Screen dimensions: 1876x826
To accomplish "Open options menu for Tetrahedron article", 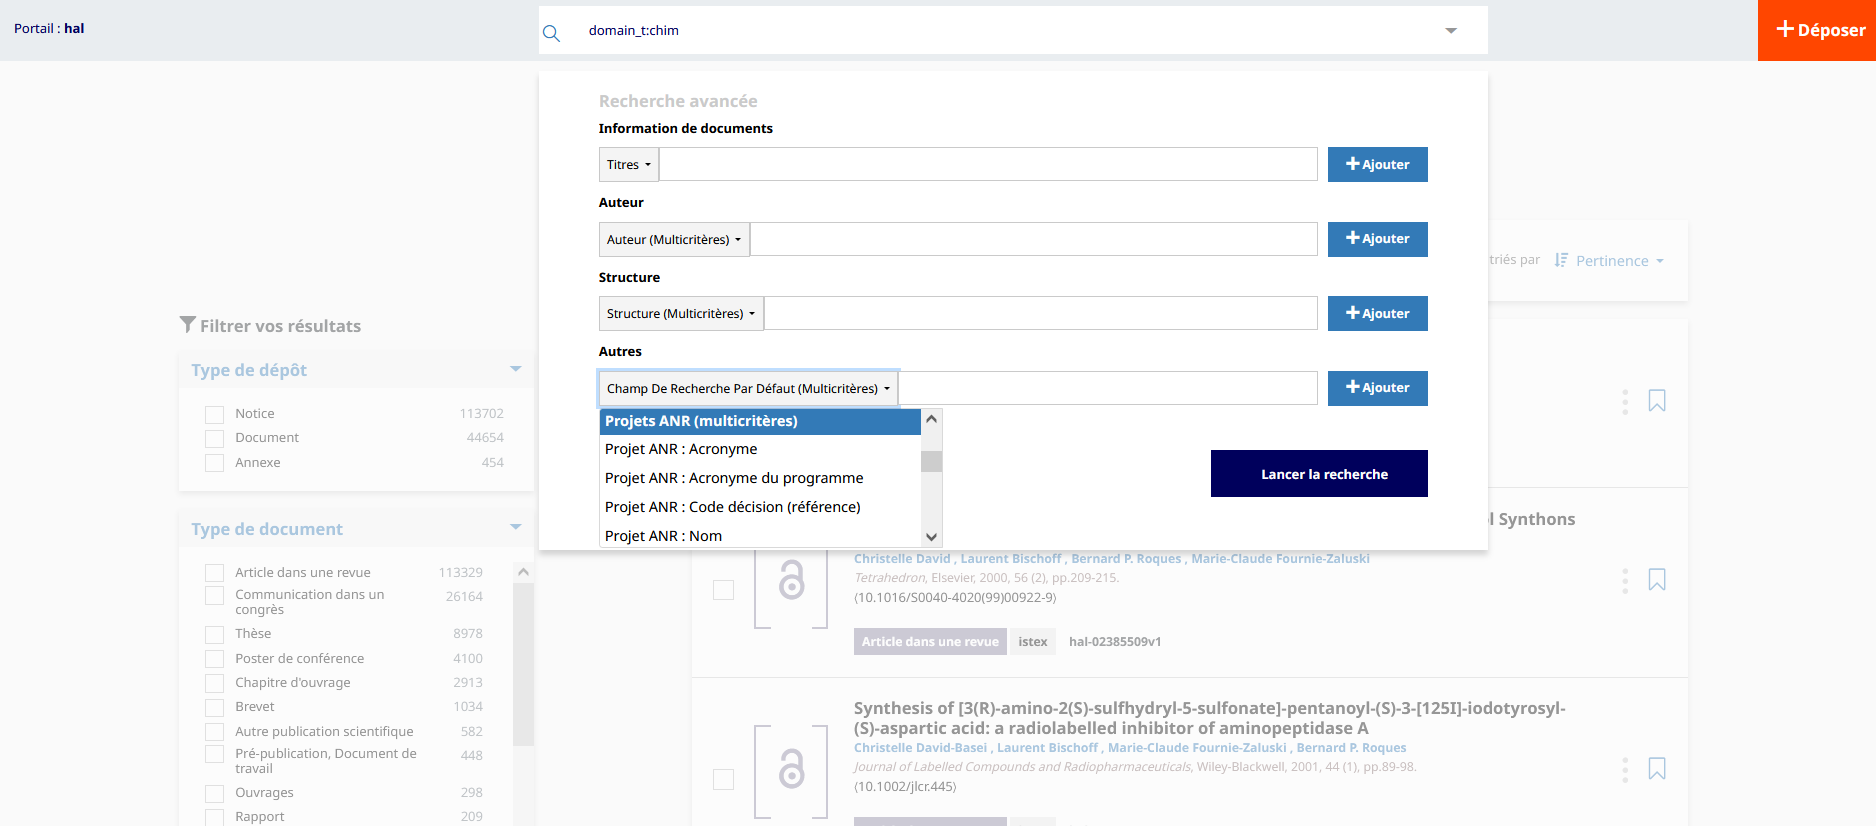I will [1625, 581].
